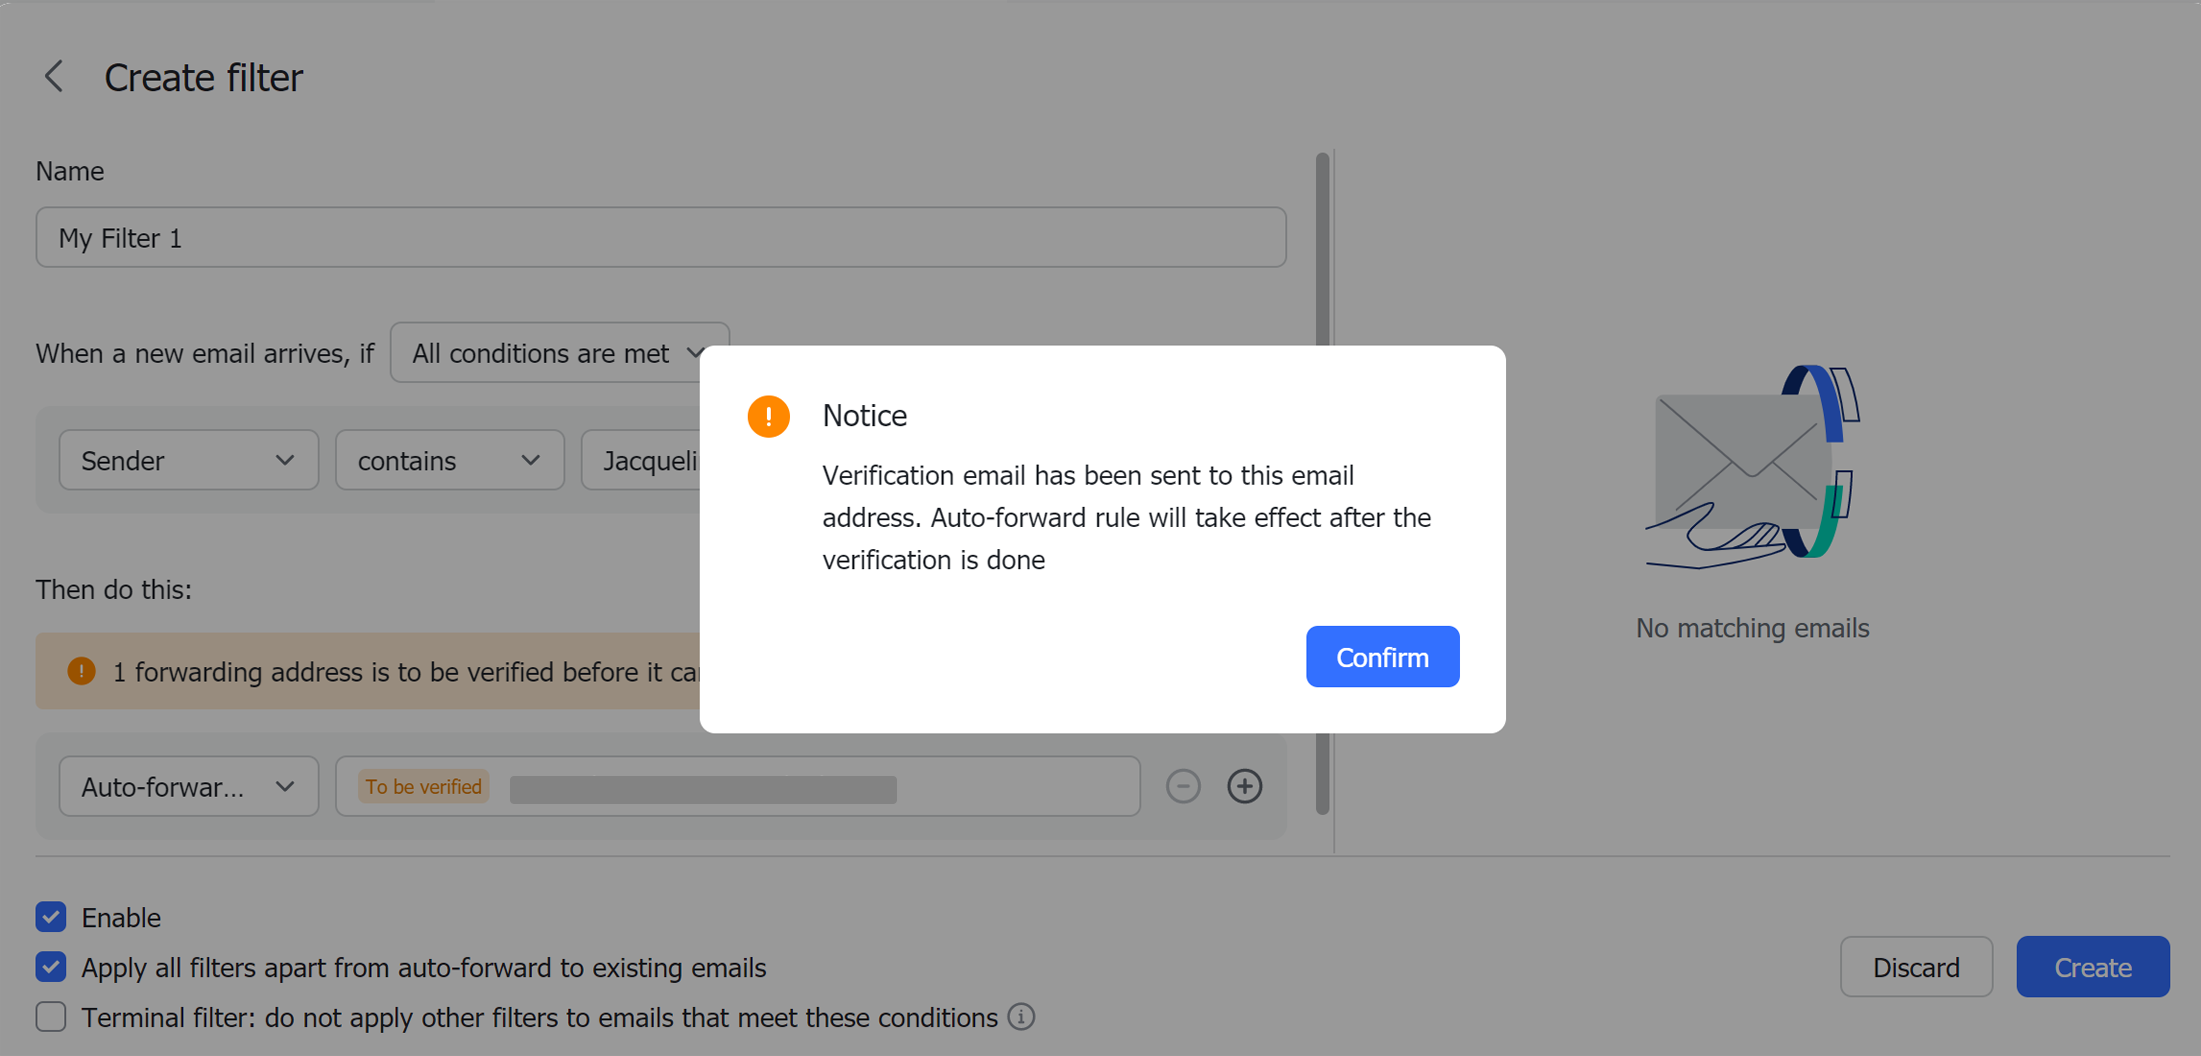Click the info icon next to Terminal filter
The height and width of the screenshot is (1056, 2201).
(1021, 1017)
